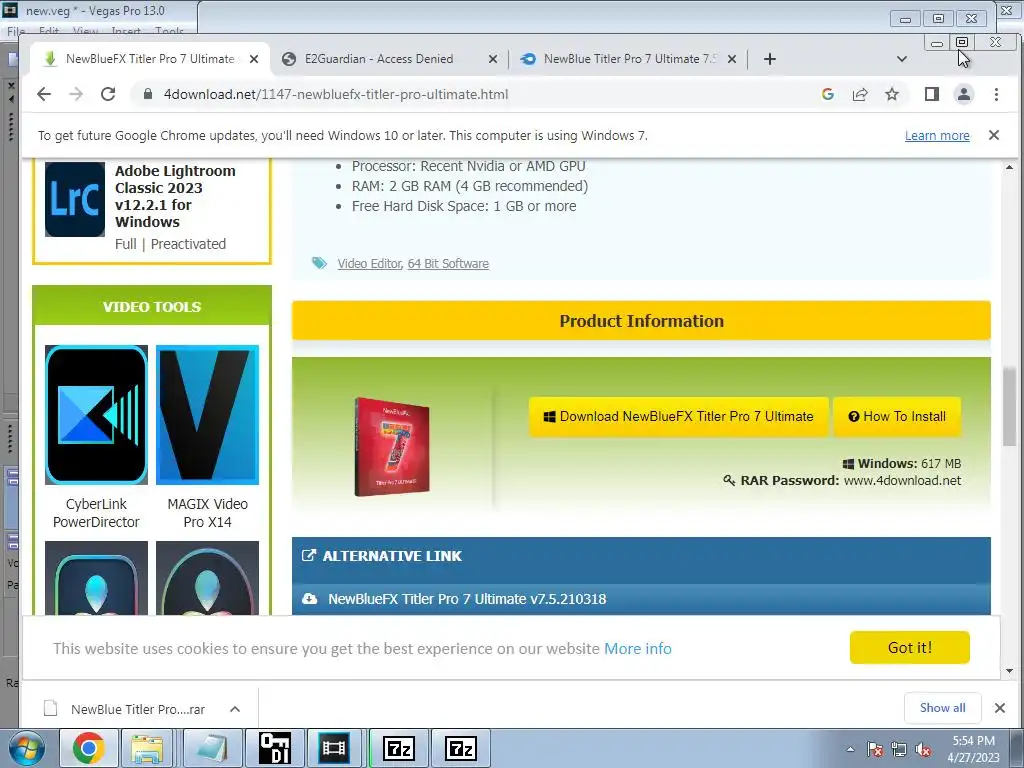
Task: Reload the 4download.net page
Action: coord(108,94)
